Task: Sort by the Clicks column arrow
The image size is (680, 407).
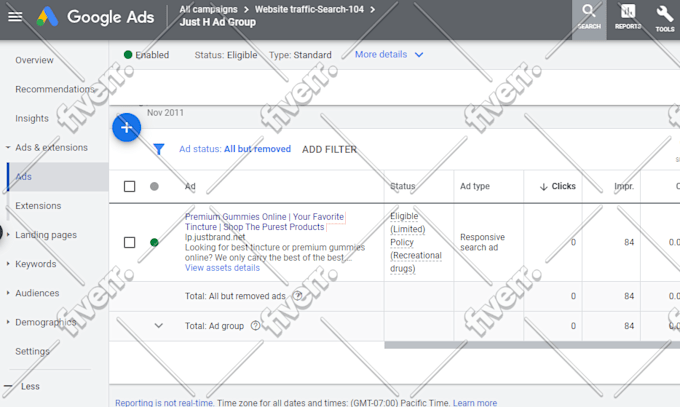Action: (x=543, y=187)
